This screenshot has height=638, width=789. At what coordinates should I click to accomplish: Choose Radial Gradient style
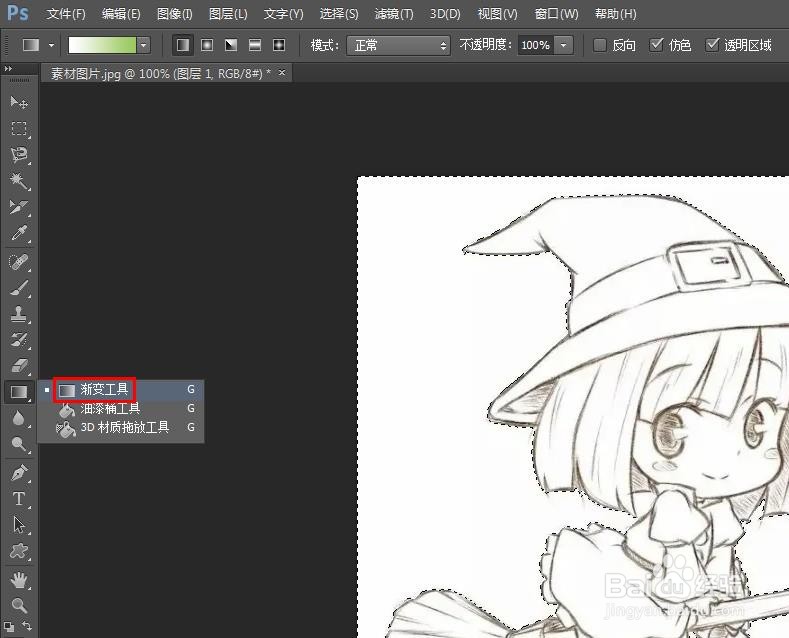207,45
